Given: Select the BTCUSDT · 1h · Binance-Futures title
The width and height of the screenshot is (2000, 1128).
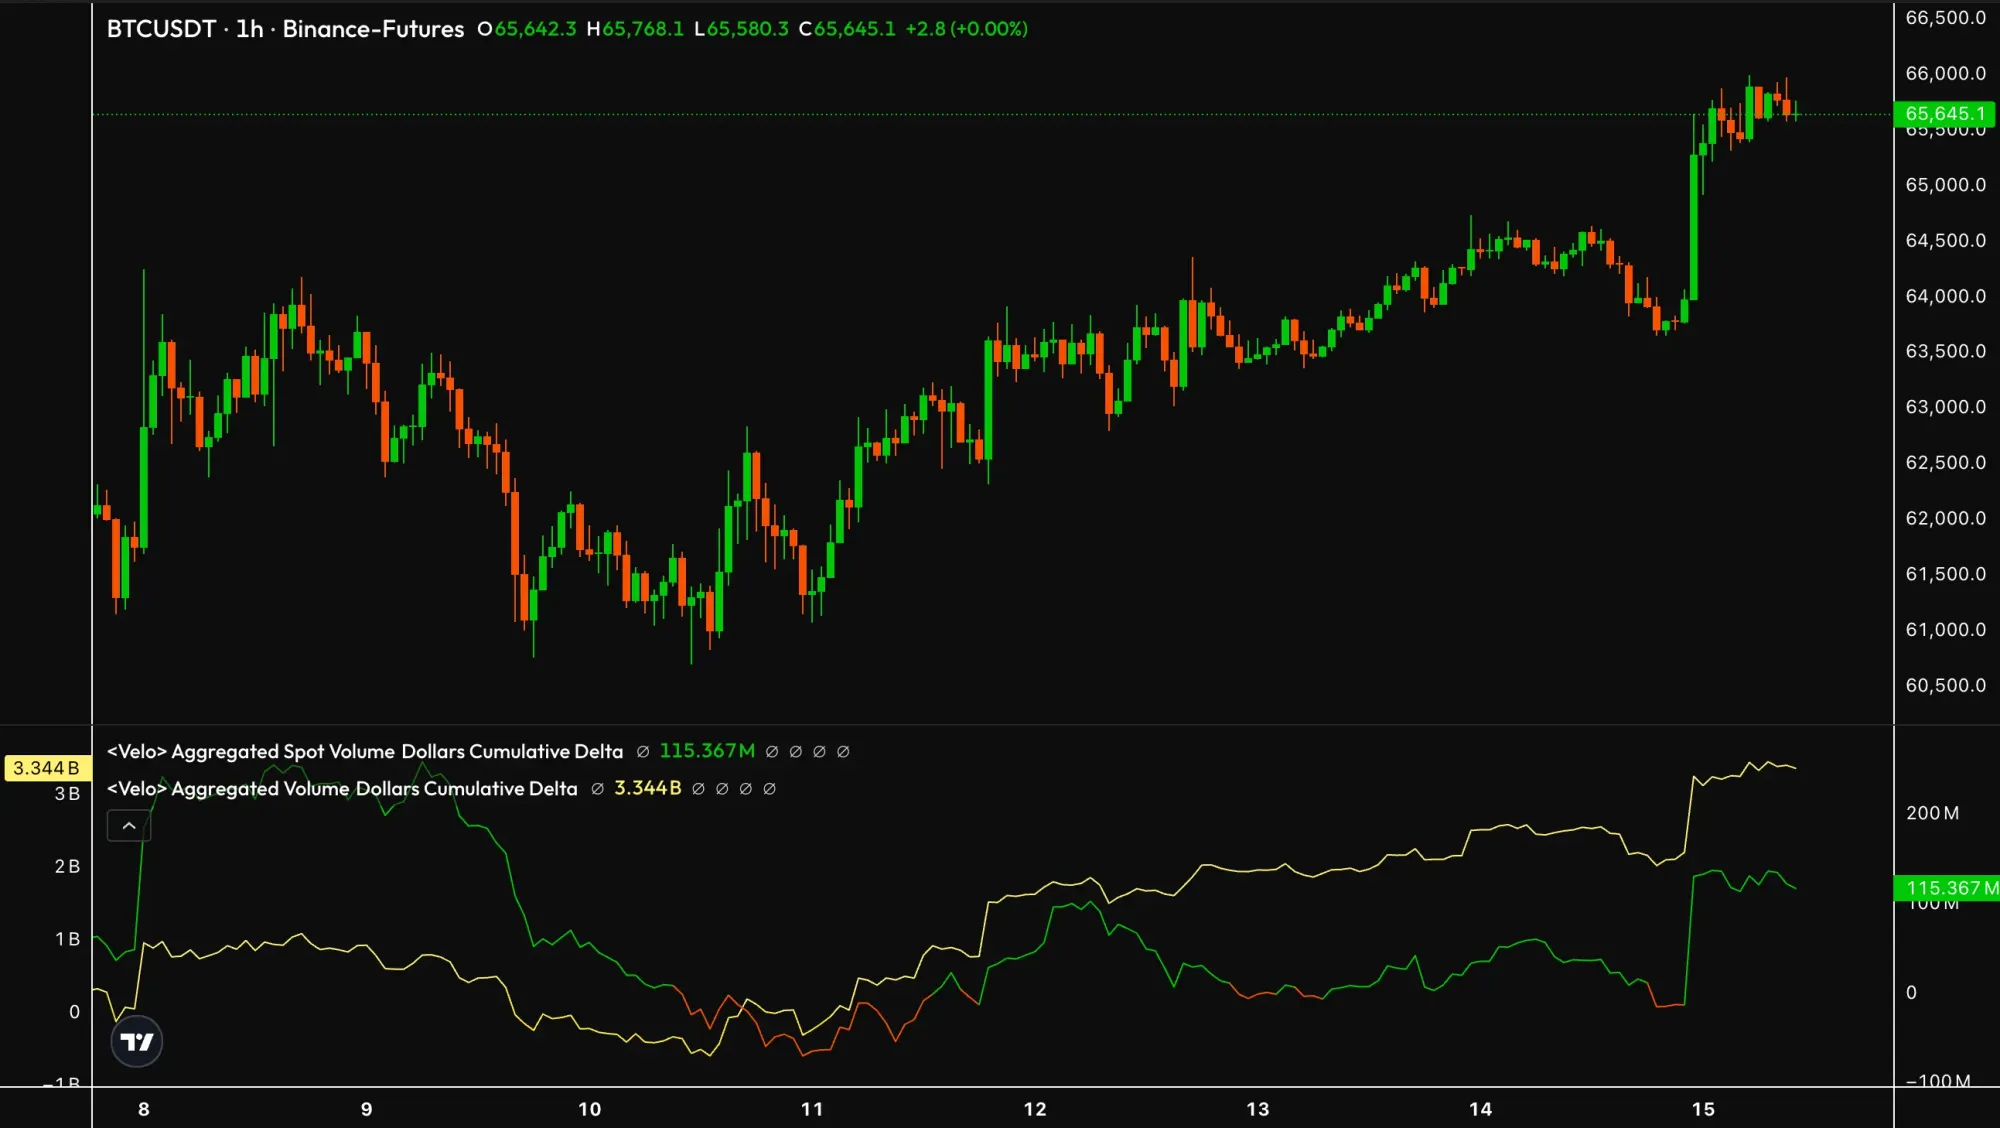Looking at the screenshot, I should click(x=285, y=29).
